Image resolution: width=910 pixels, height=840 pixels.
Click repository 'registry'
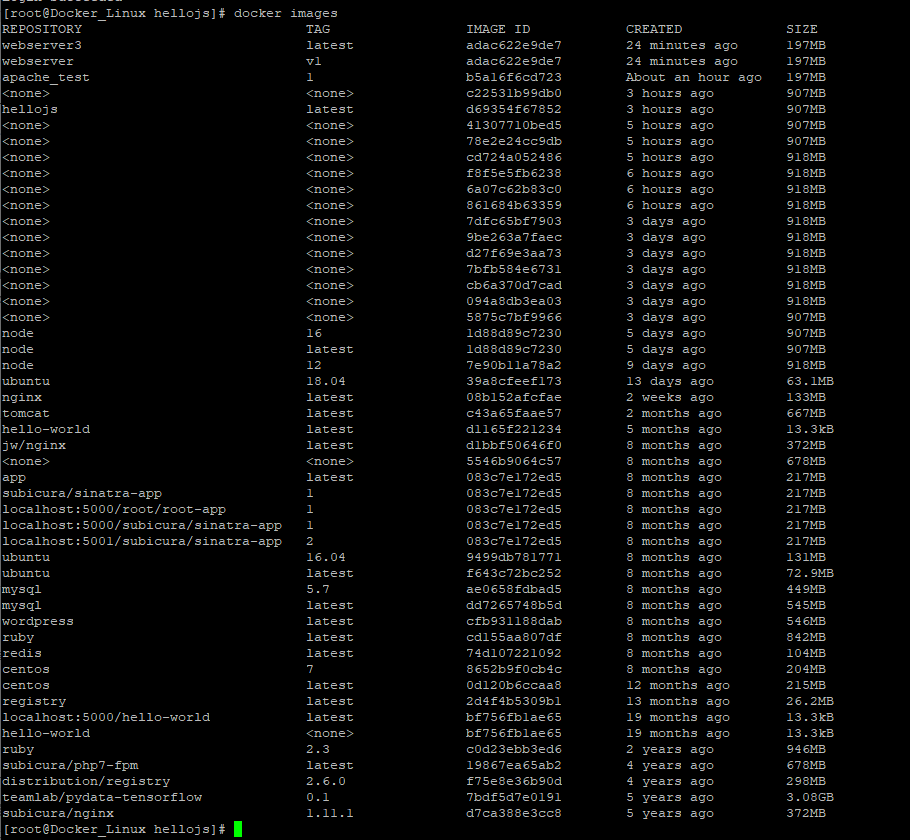(34, 702)
